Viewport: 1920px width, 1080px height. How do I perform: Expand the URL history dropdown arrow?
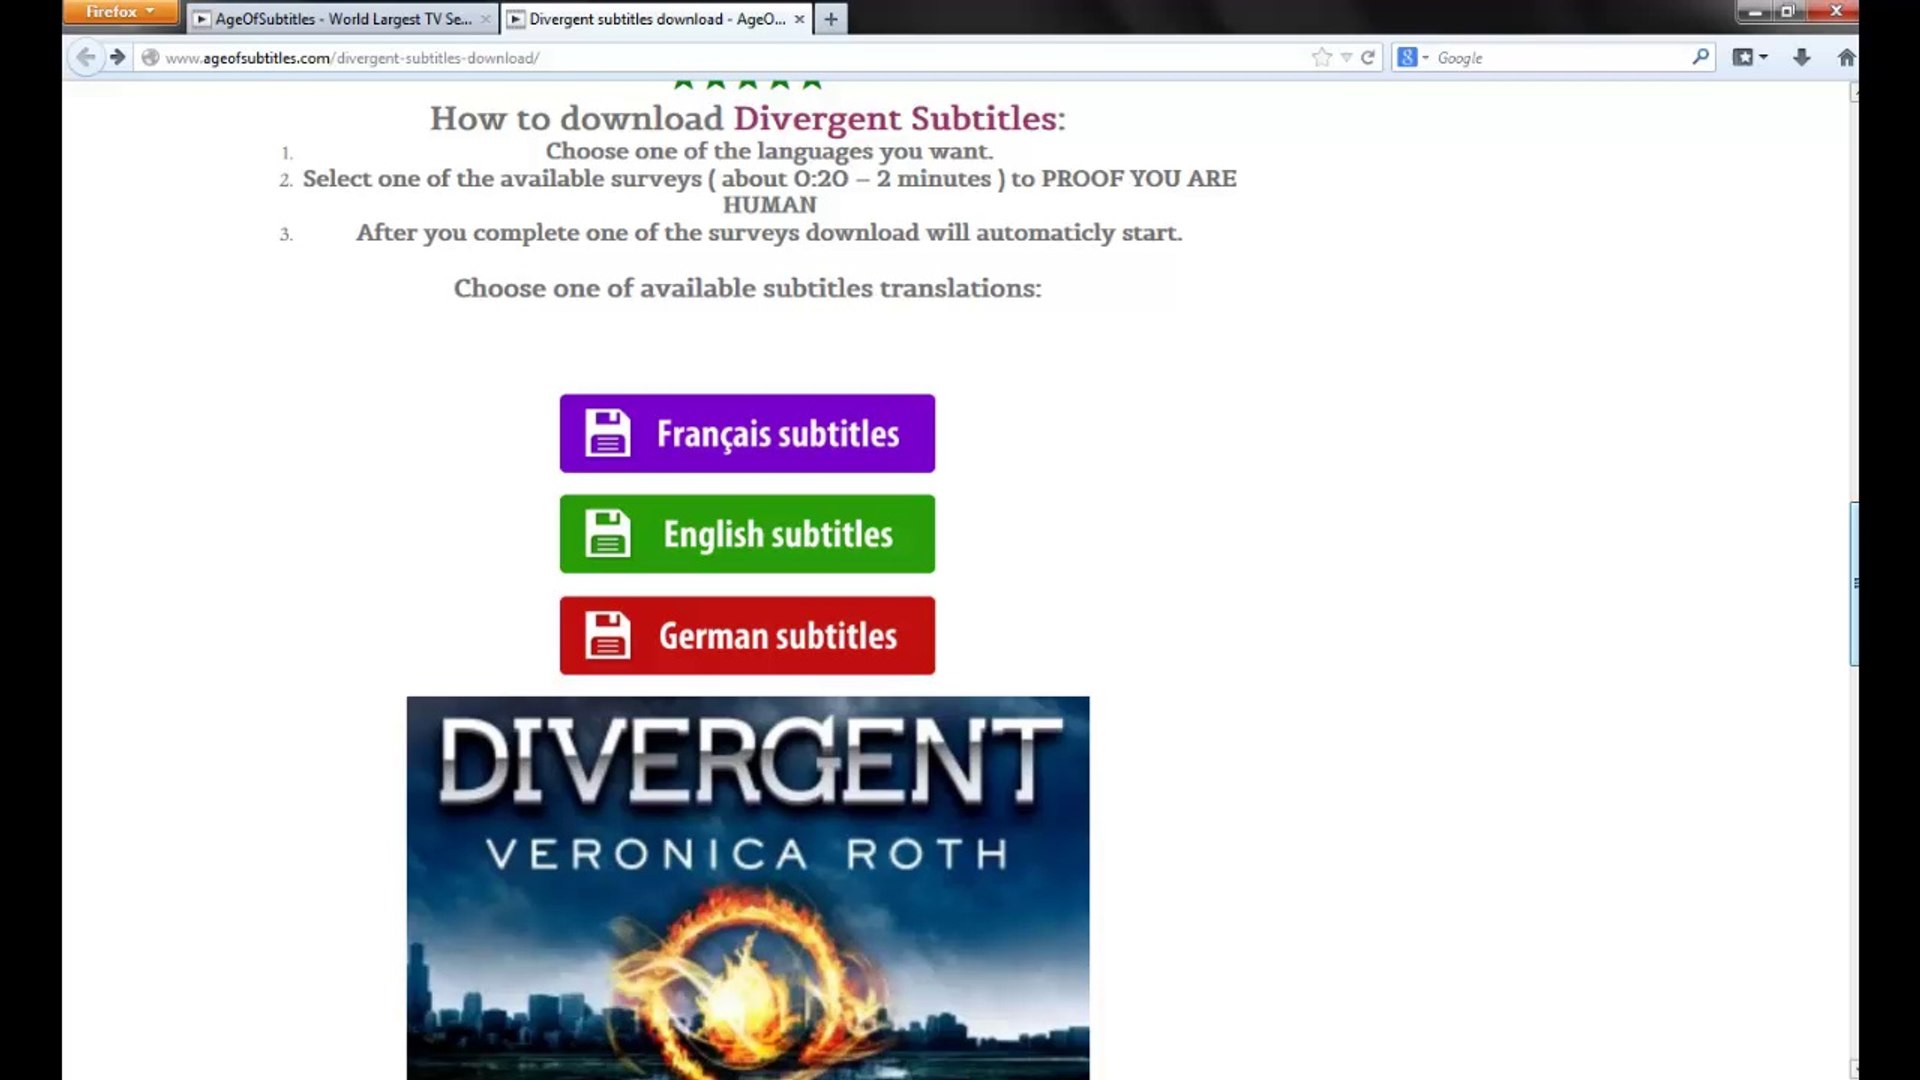pos(1346,57)
